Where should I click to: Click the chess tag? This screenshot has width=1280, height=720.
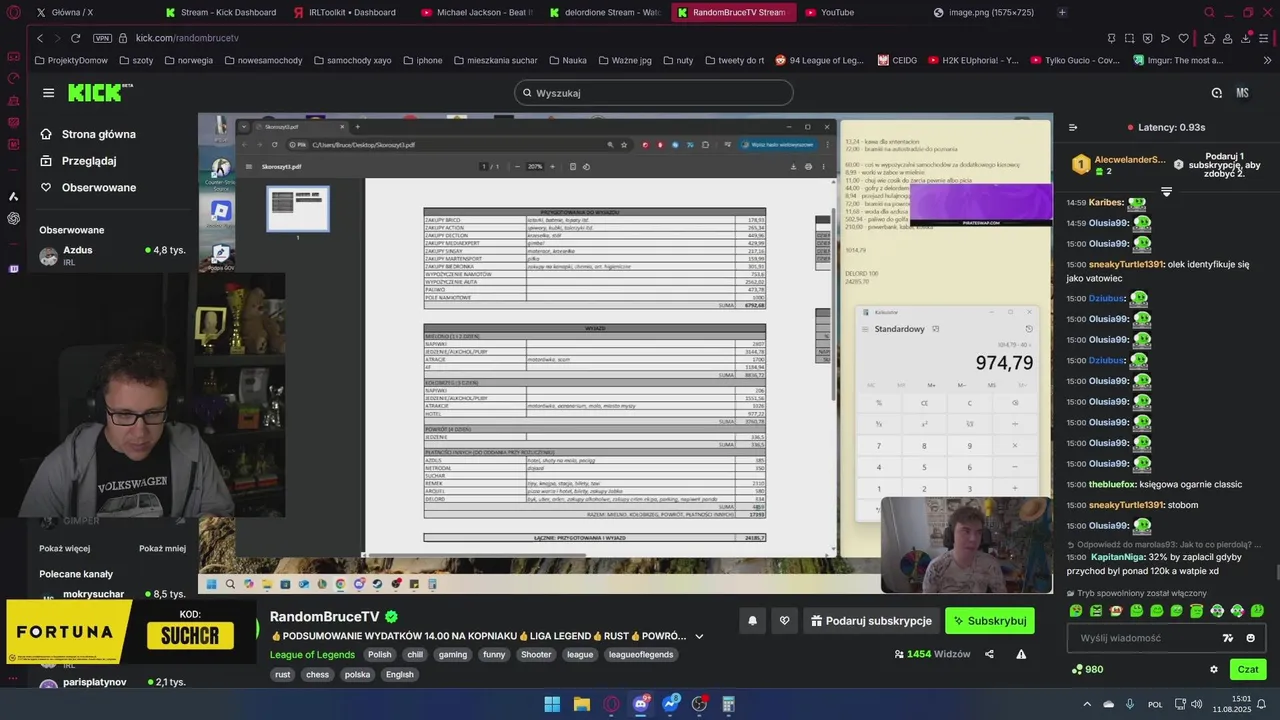tap(317, 675)
